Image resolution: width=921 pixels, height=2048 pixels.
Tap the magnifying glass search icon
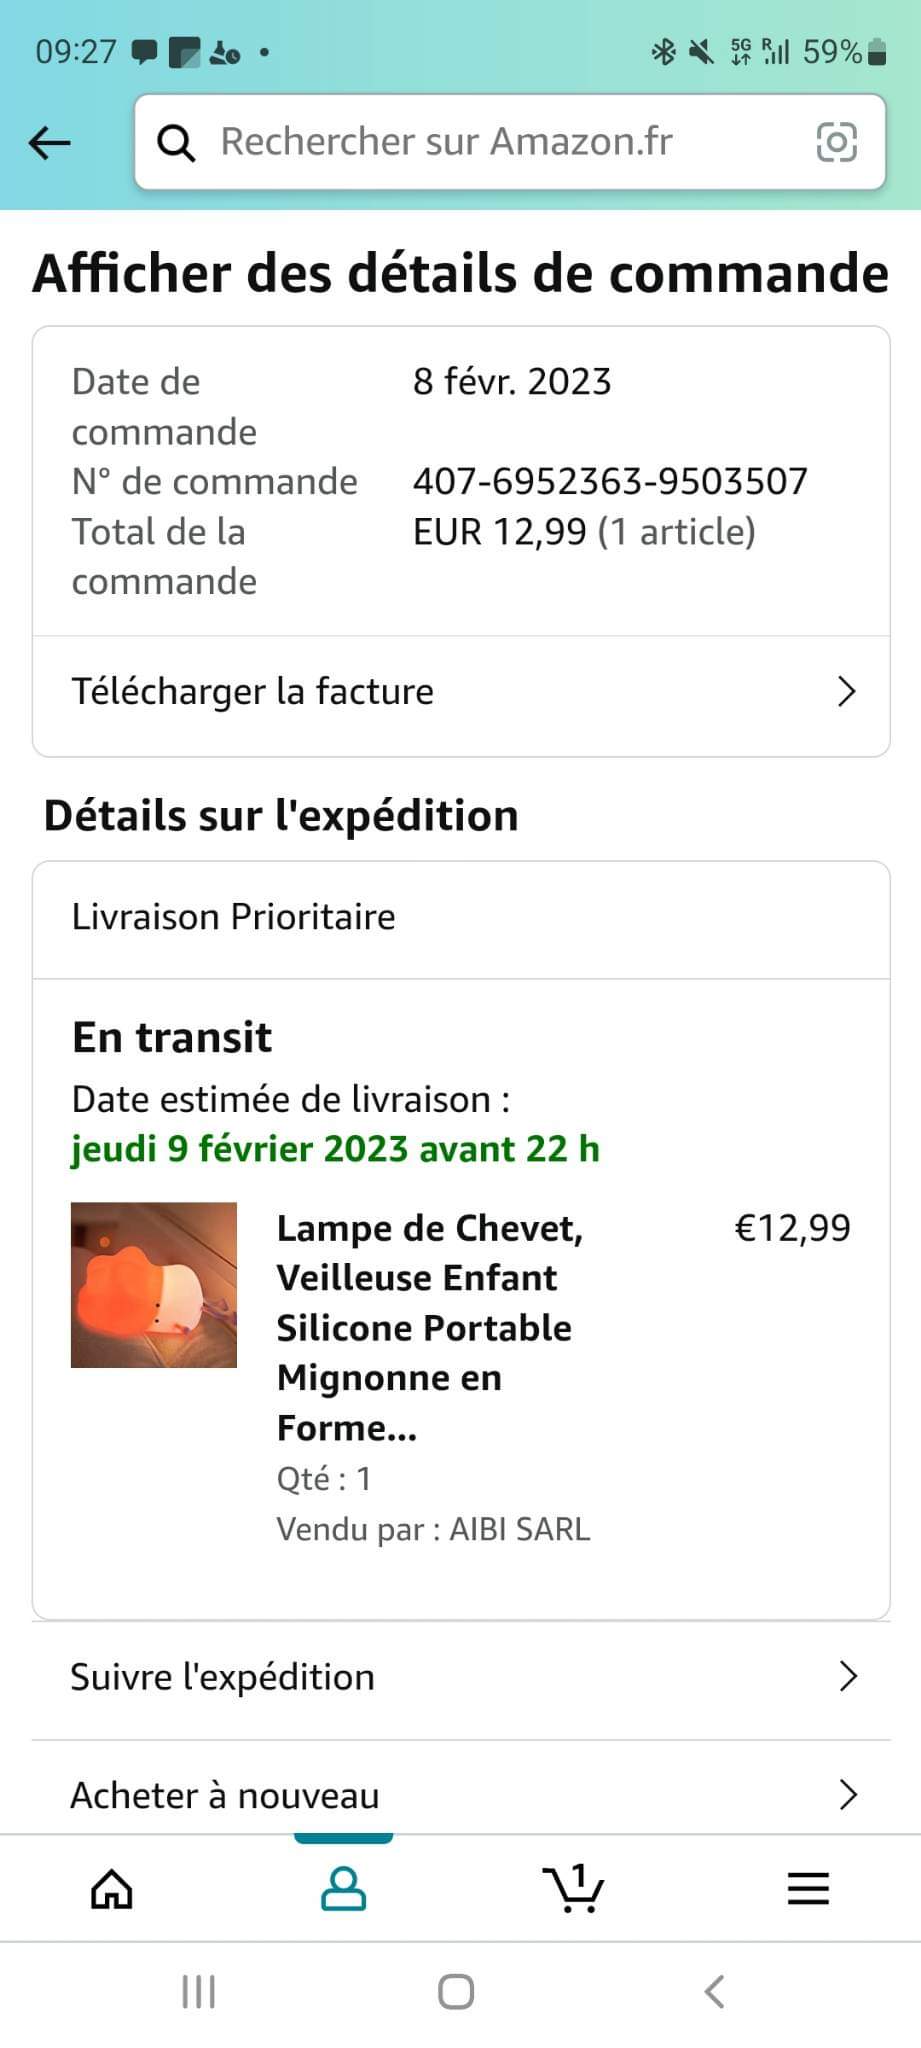click(176, 143)
